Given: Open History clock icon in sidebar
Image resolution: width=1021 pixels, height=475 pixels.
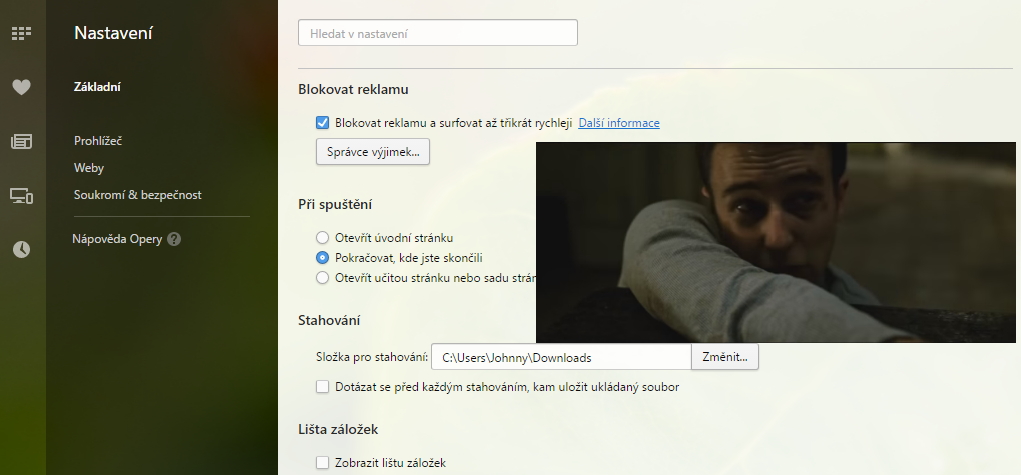Looking at the screenshot, I should tap(21, 250).
